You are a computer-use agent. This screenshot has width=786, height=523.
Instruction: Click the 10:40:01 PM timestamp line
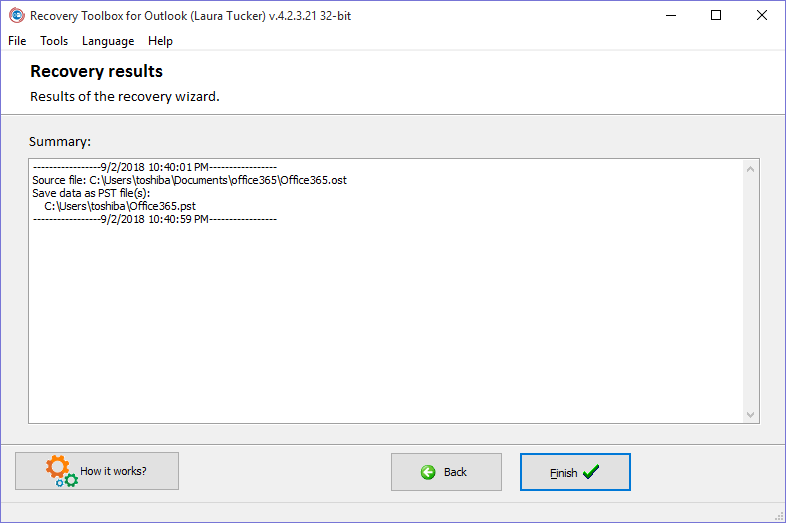(x=155, y=167)
